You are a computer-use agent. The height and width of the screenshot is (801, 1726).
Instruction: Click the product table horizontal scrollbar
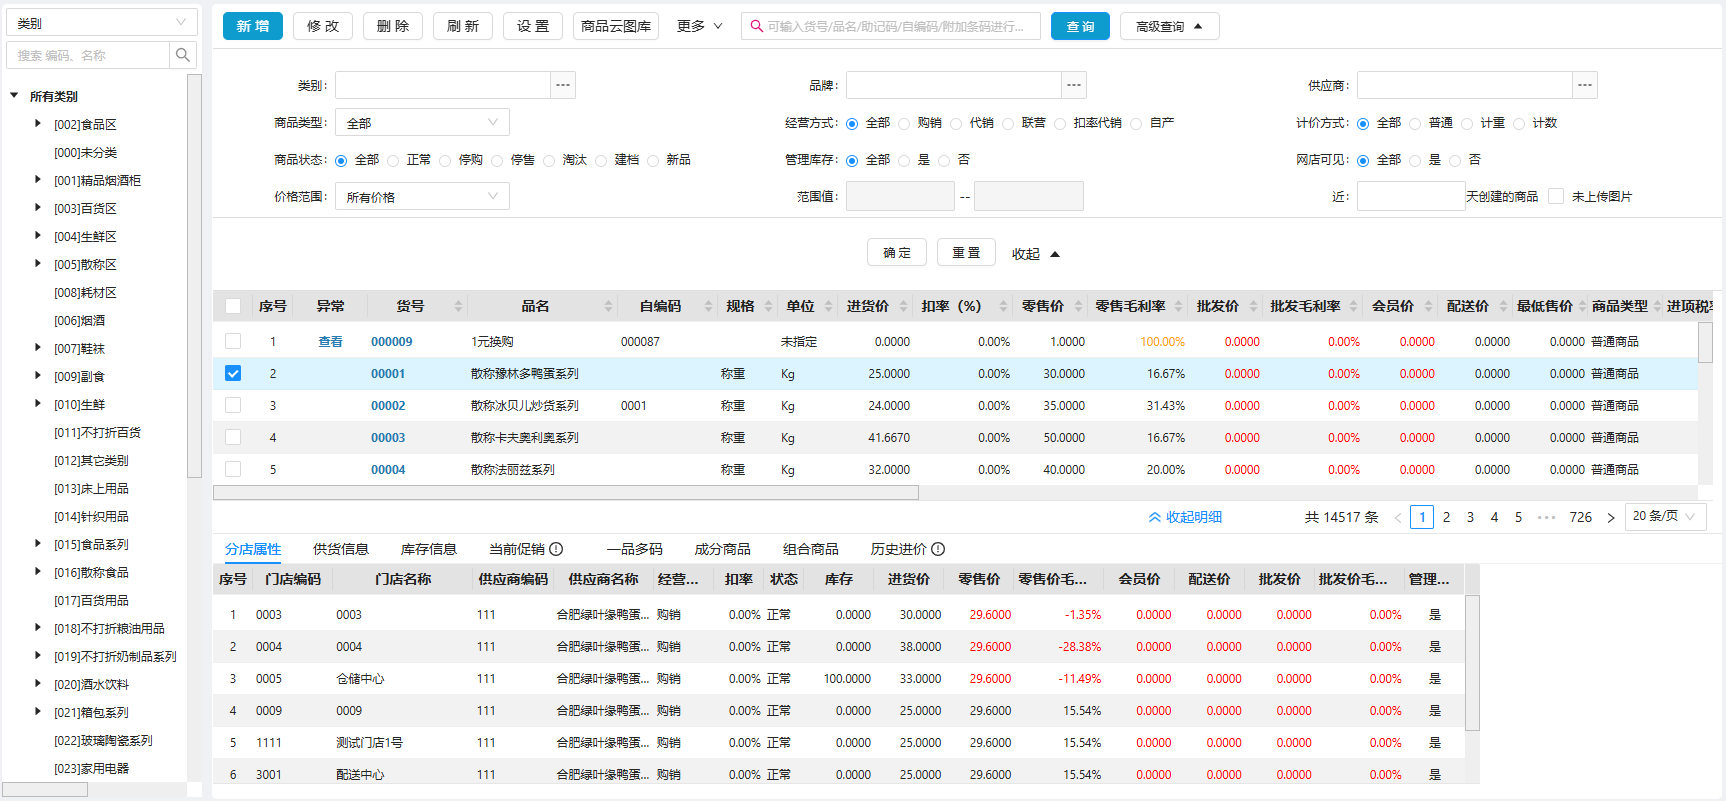click(566, 492)
